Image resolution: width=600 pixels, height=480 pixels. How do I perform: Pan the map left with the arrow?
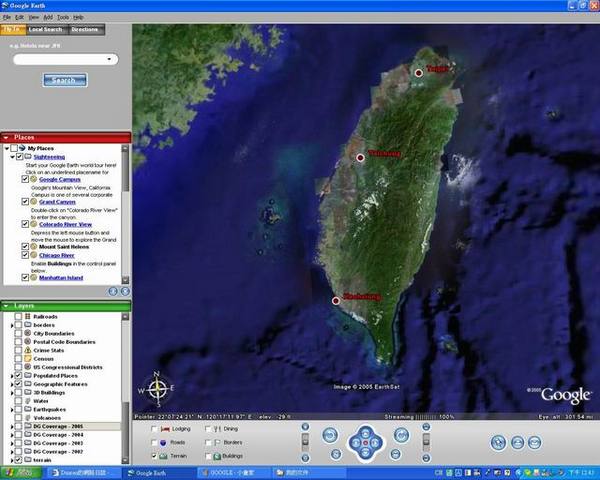click(355, 443)
